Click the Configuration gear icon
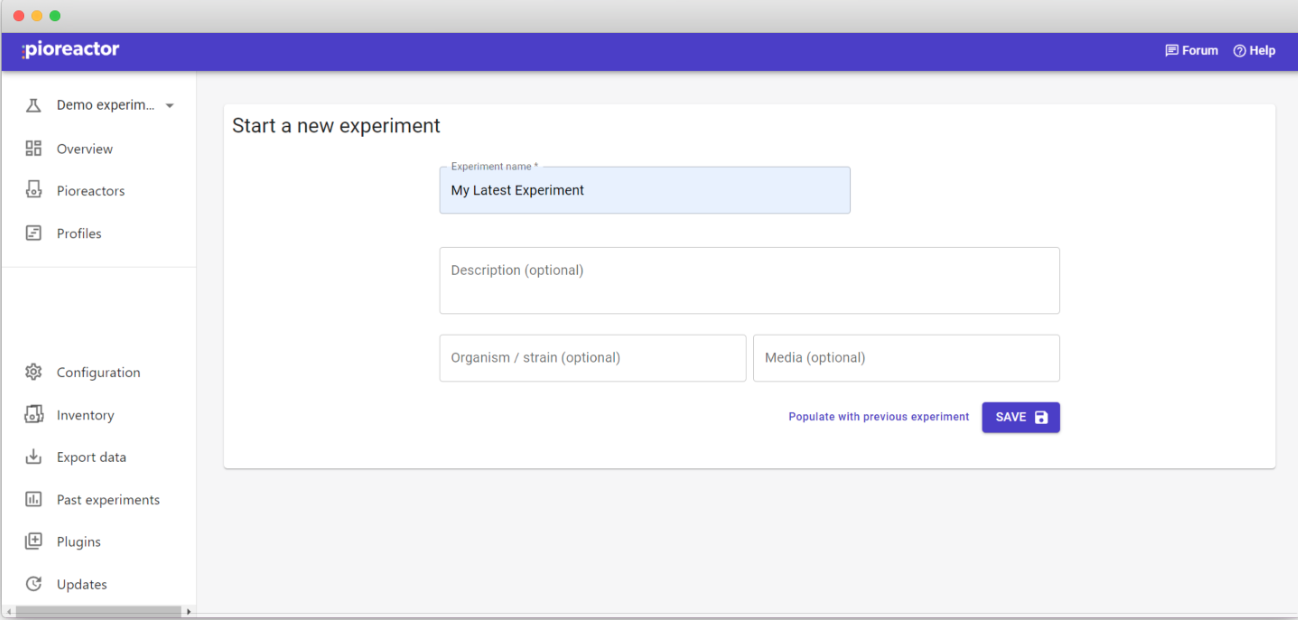1298x620 pixels. pyautogui.click(x=33, y=372)
